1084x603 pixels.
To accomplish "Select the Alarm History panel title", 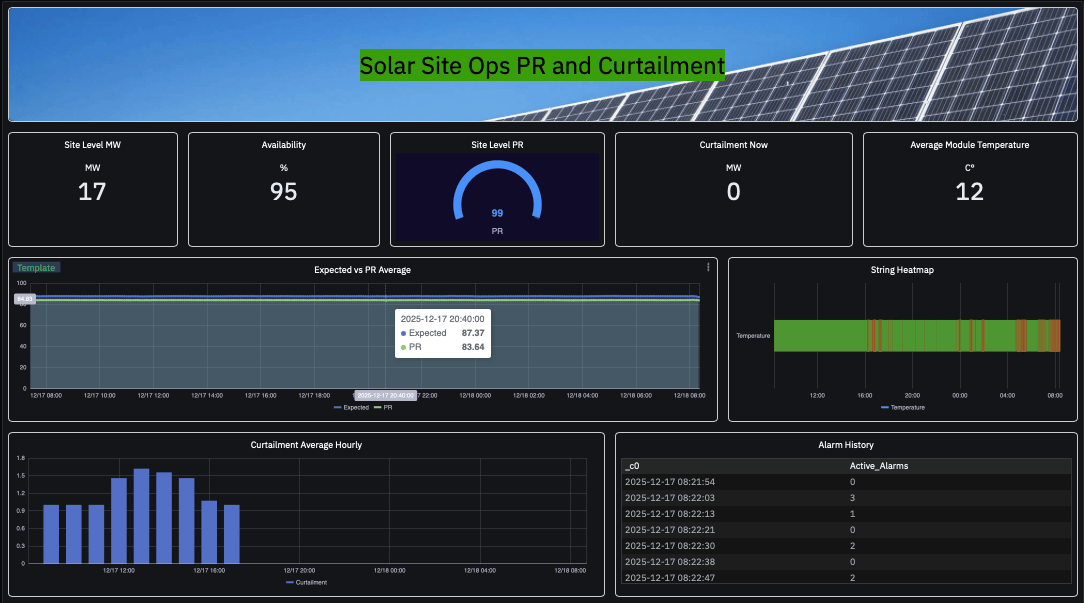I will point(846,445).
